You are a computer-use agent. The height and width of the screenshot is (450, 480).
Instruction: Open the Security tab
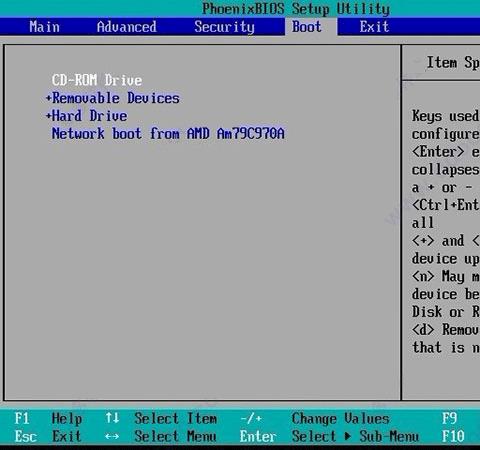coord(224,27)
